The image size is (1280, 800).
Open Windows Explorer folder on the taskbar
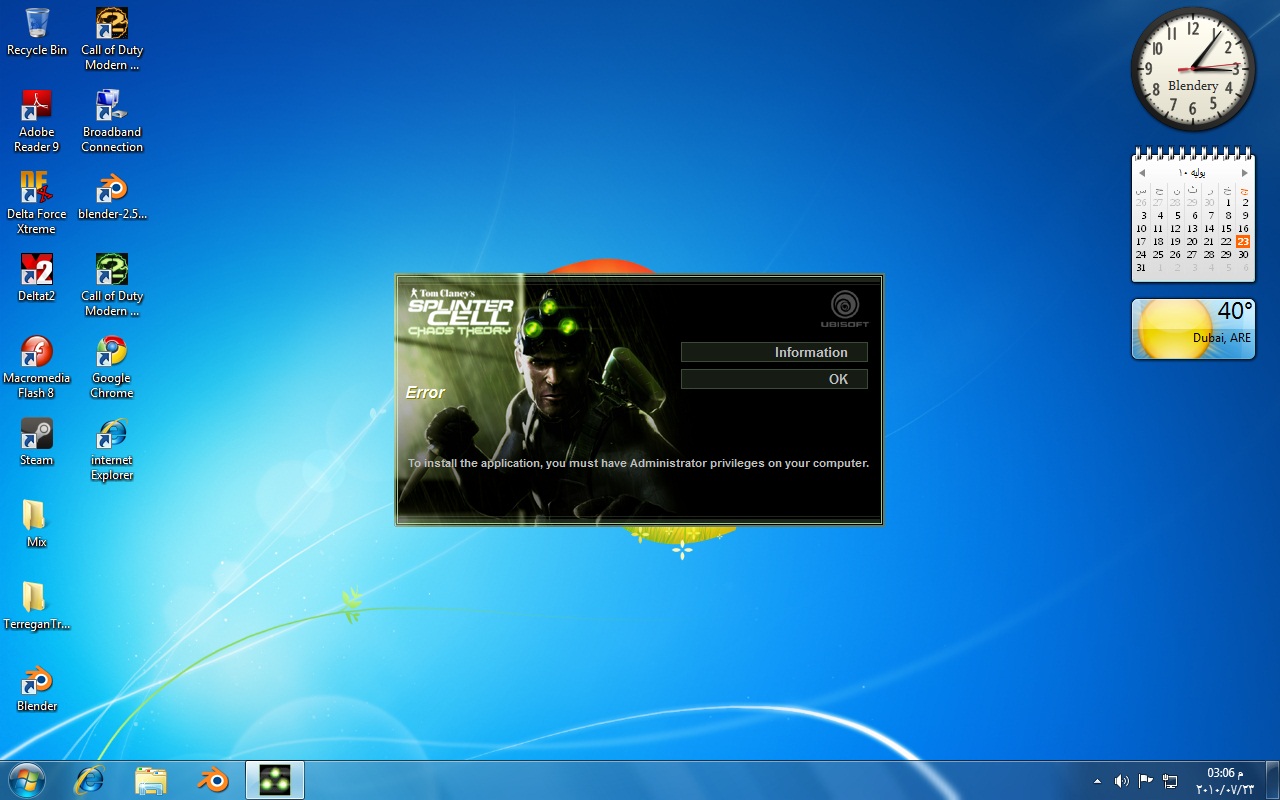point(151,780)
